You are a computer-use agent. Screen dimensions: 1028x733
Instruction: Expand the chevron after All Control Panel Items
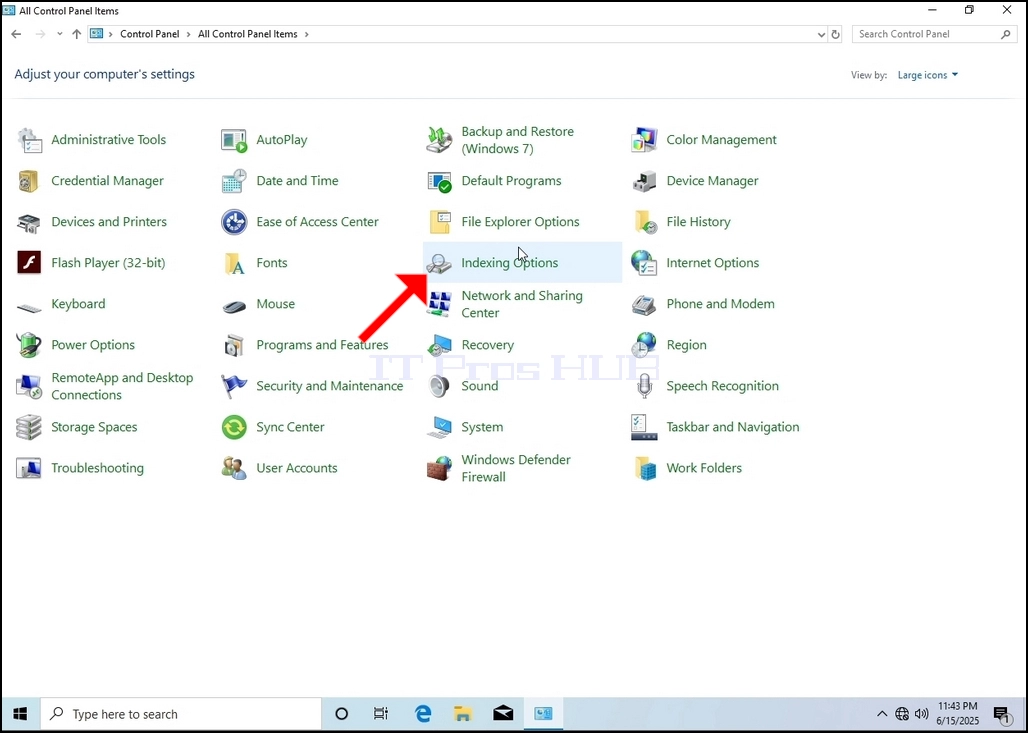pyautogui.click(x=306, y=34)
